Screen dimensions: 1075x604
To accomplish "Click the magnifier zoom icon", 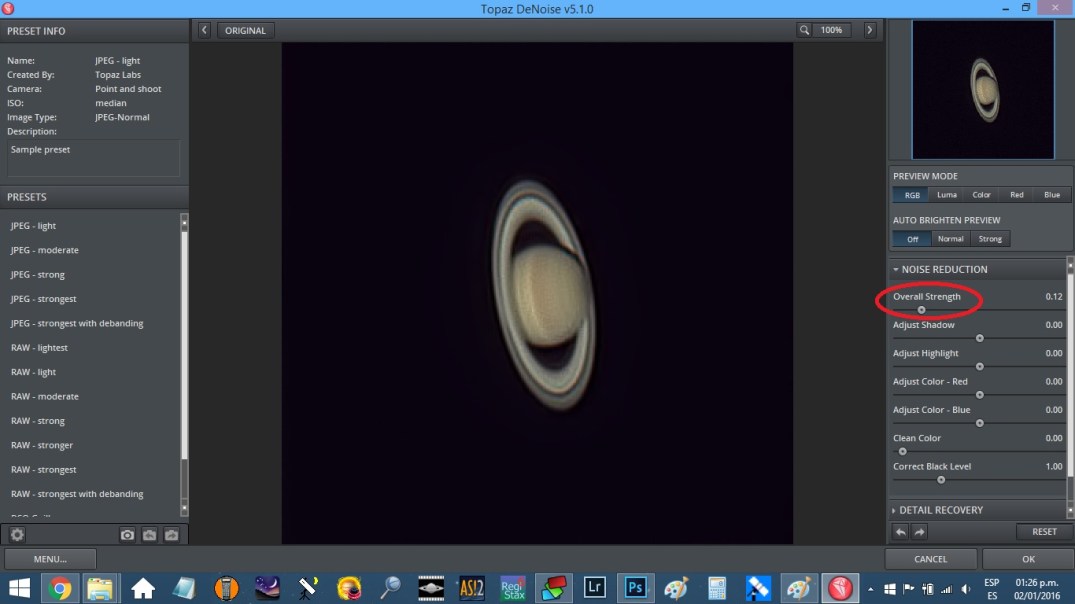I will pos(804,30).
